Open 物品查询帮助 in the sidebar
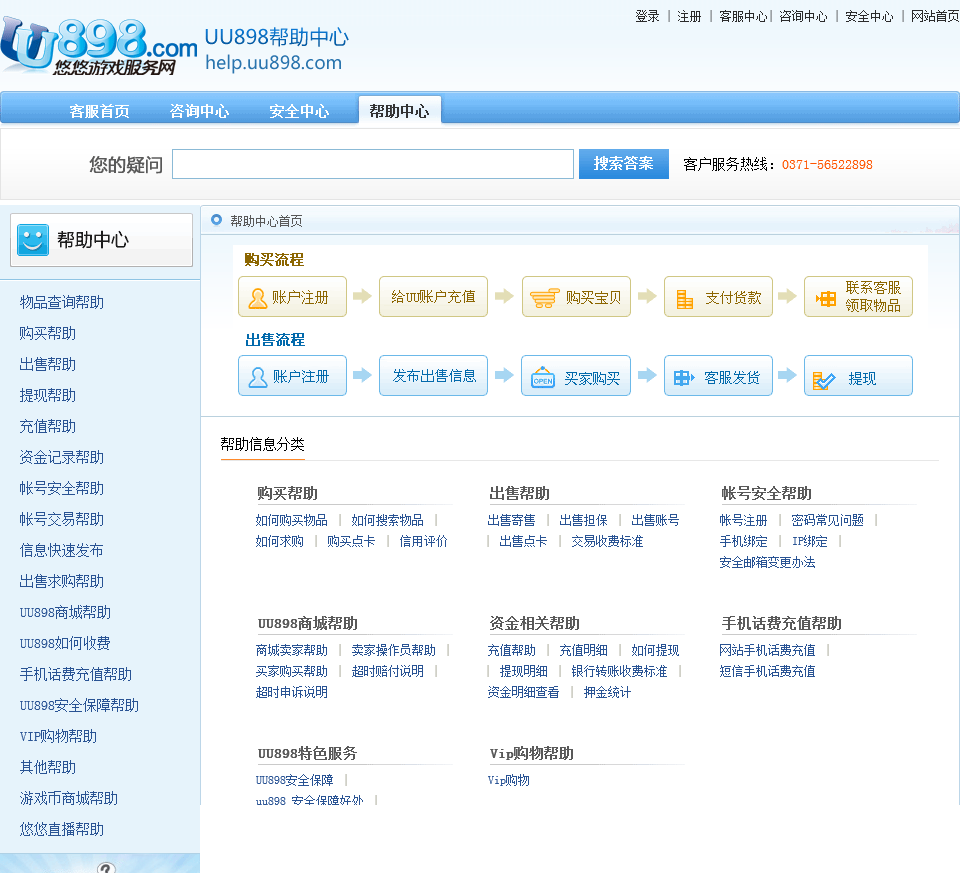The width and height of the screenshot is (960, 873). point(62,302)
